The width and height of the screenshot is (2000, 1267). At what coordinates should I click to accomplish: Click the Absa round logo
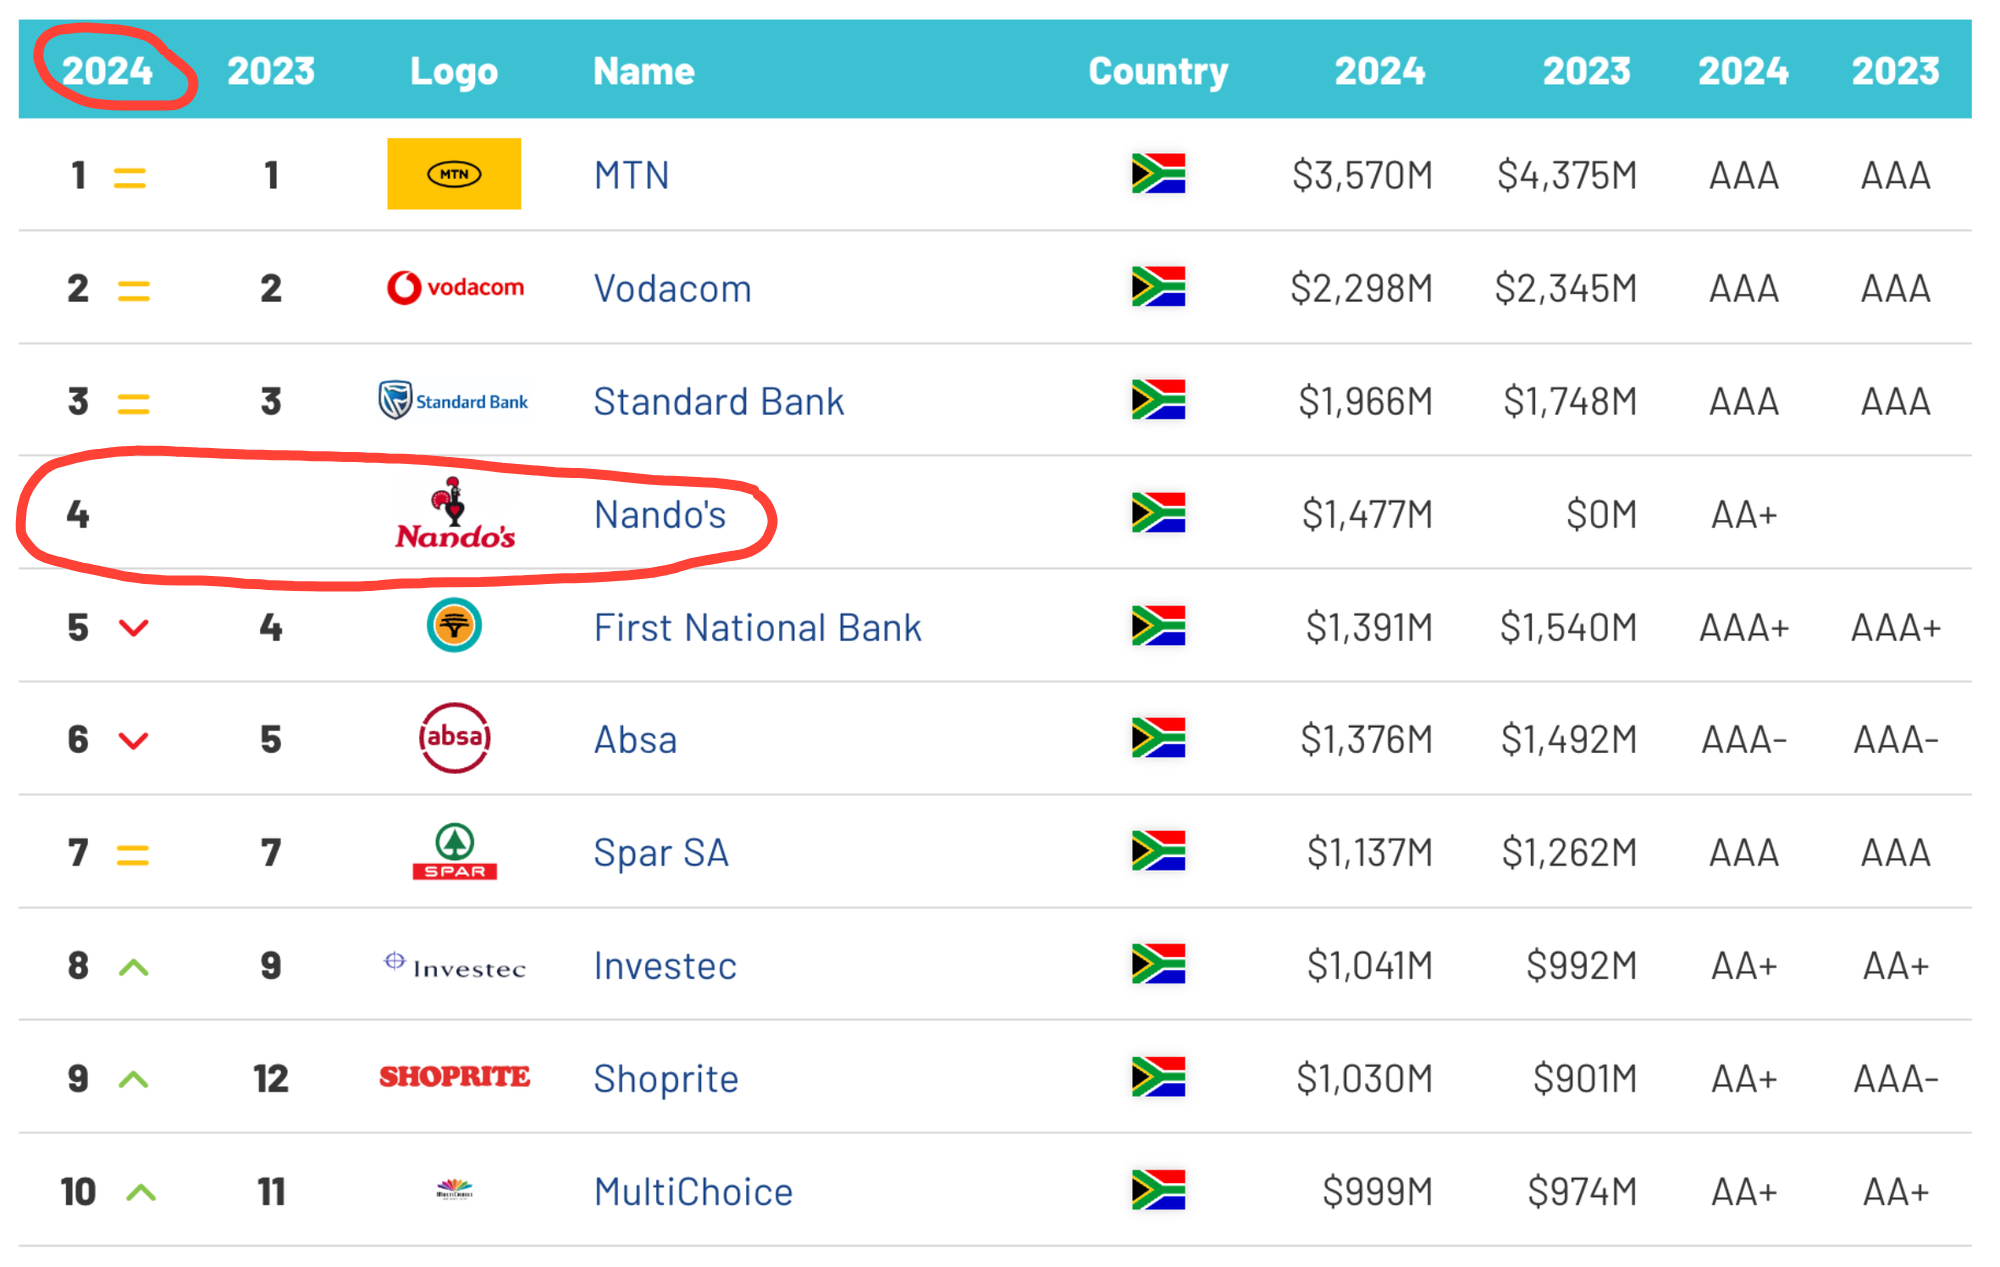click(x=454, y=739)
